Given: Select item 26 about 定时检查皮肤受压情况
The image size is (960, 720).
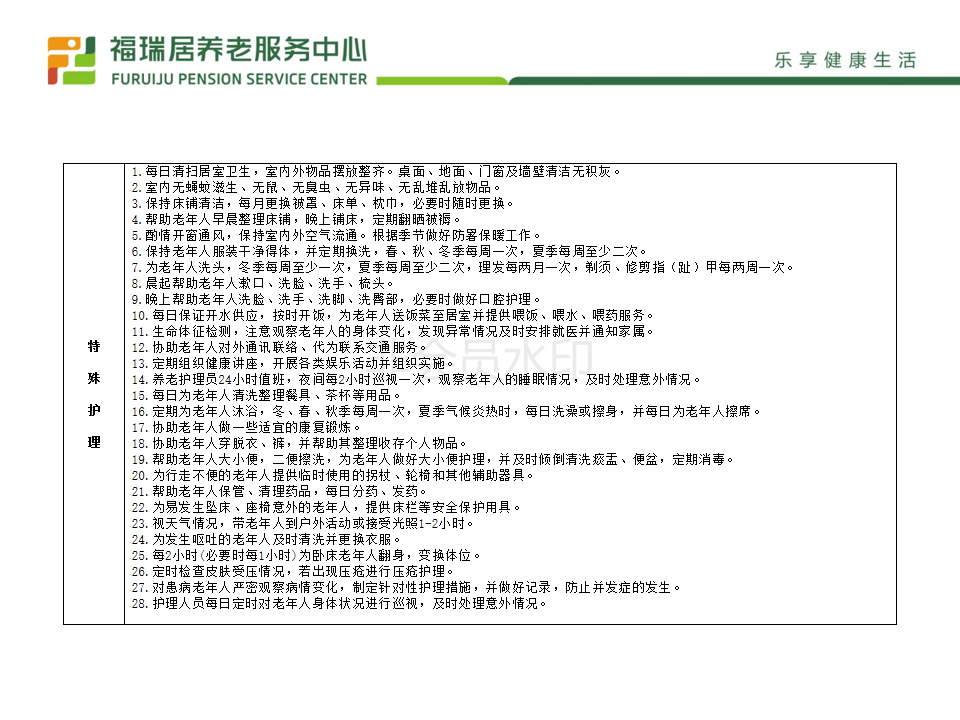Looking at the screenshot, I should pyautogui.click(x=293, y=571).
